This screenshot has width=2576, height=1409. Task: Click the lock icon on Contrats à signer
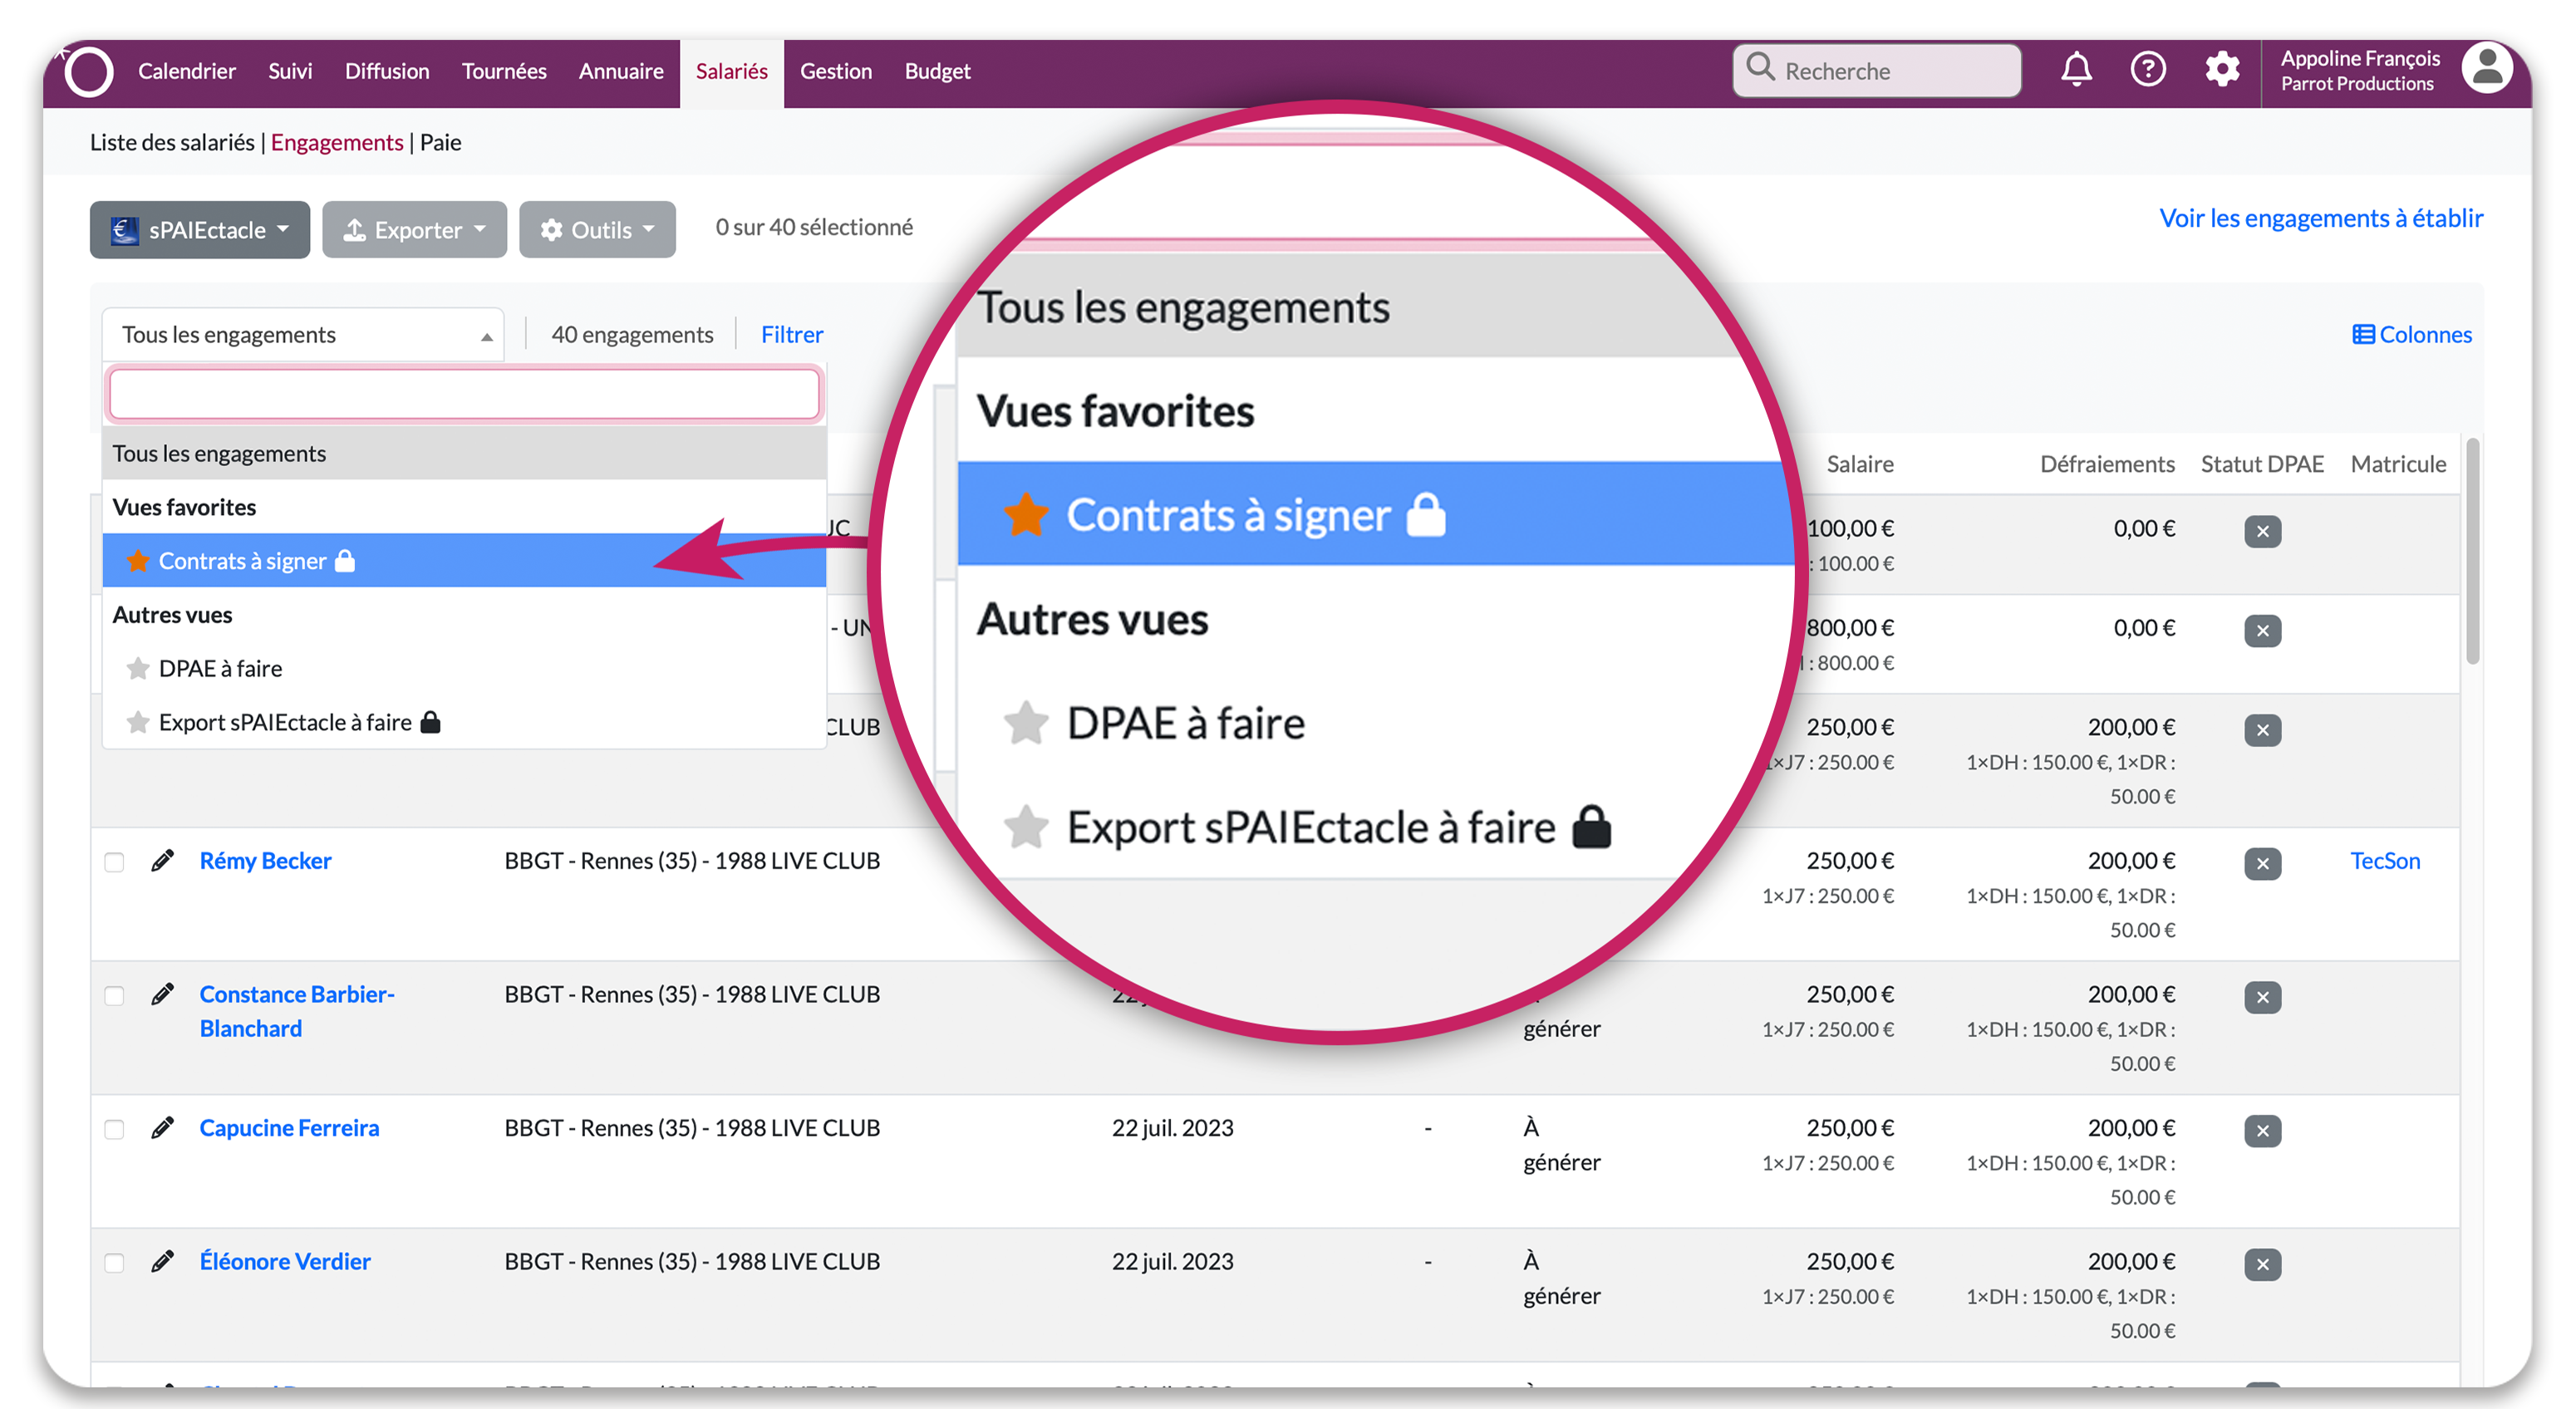[x=345, y=560]
